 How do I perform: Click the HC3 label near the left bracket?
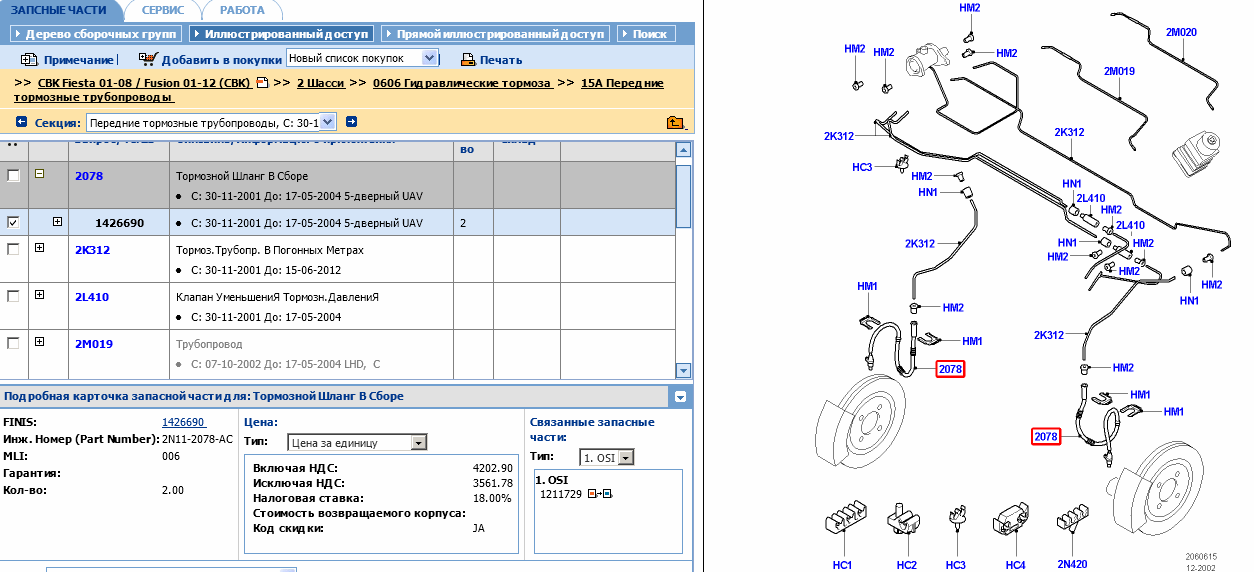(x=862, y=167)
